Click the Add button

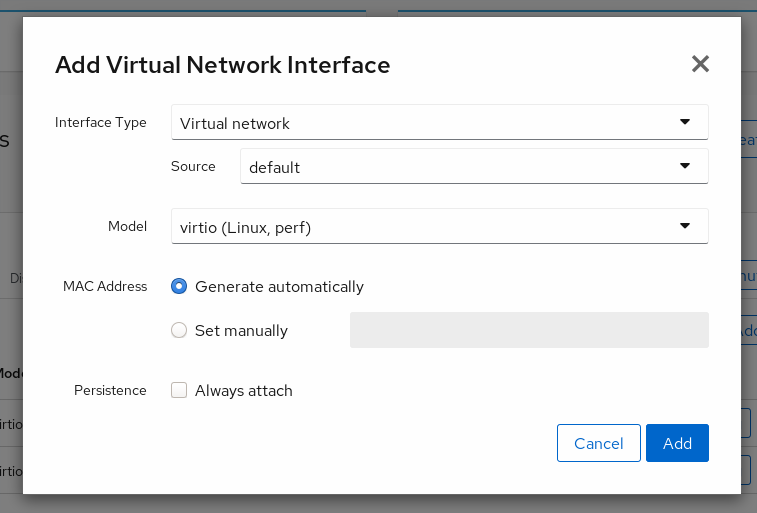point(677,443)
